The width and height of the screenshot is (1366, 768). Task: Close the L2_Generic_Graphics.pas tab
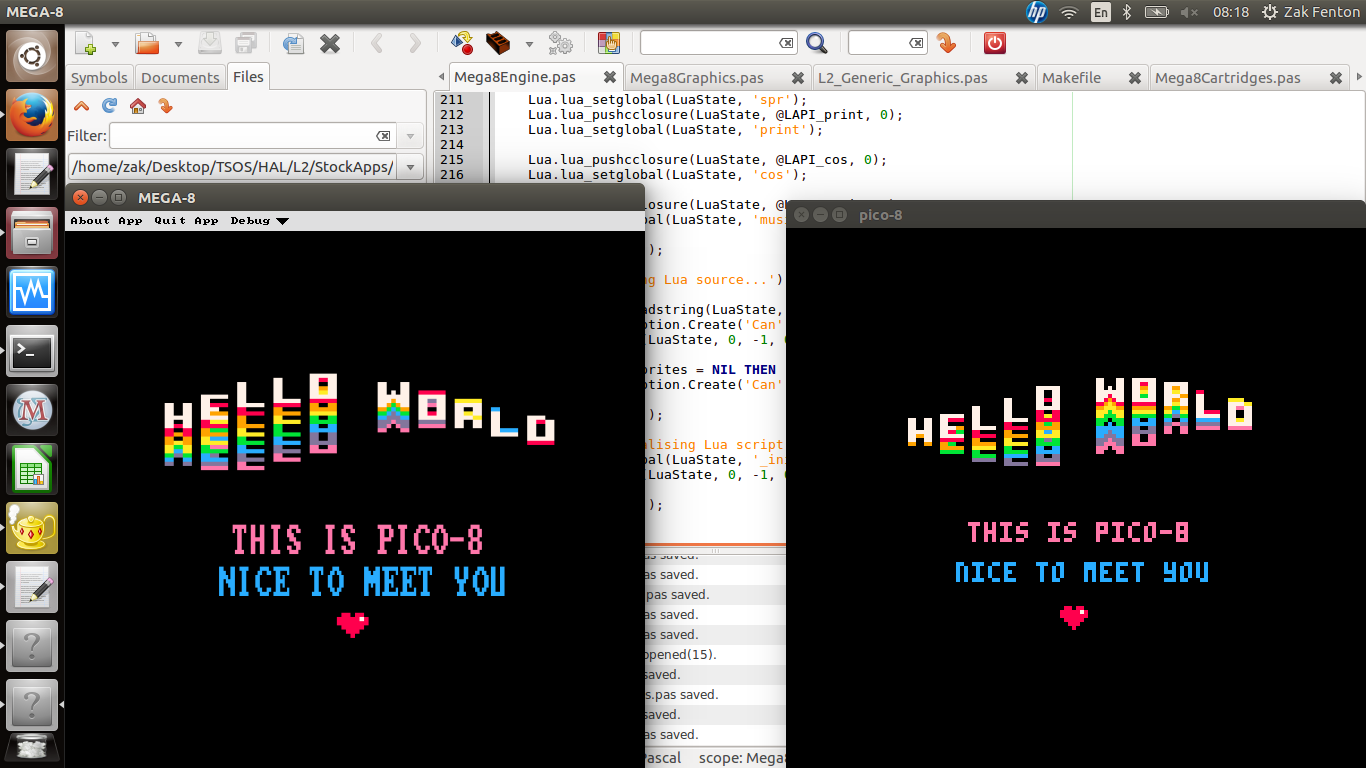(1021, 78)
